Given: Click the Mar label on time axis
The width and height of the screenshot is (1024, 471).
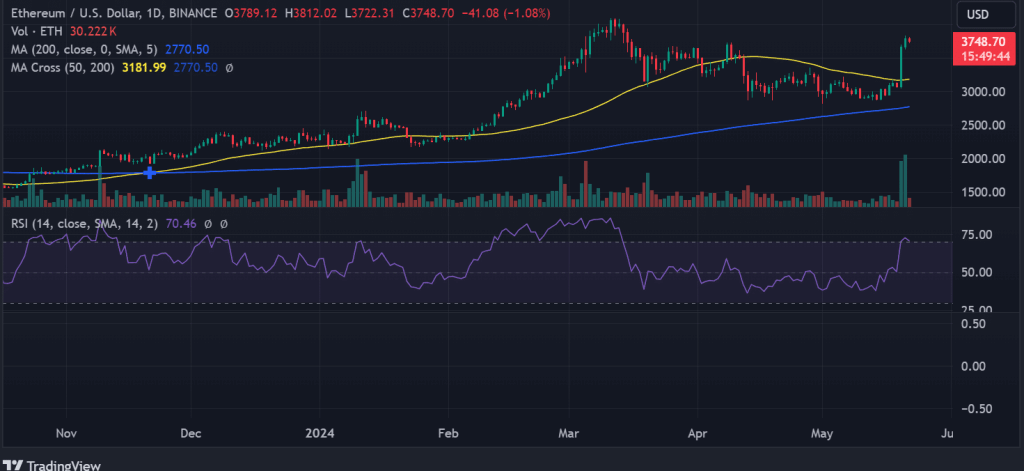Looking at the screenshot, I should click(x=569, y=433).
